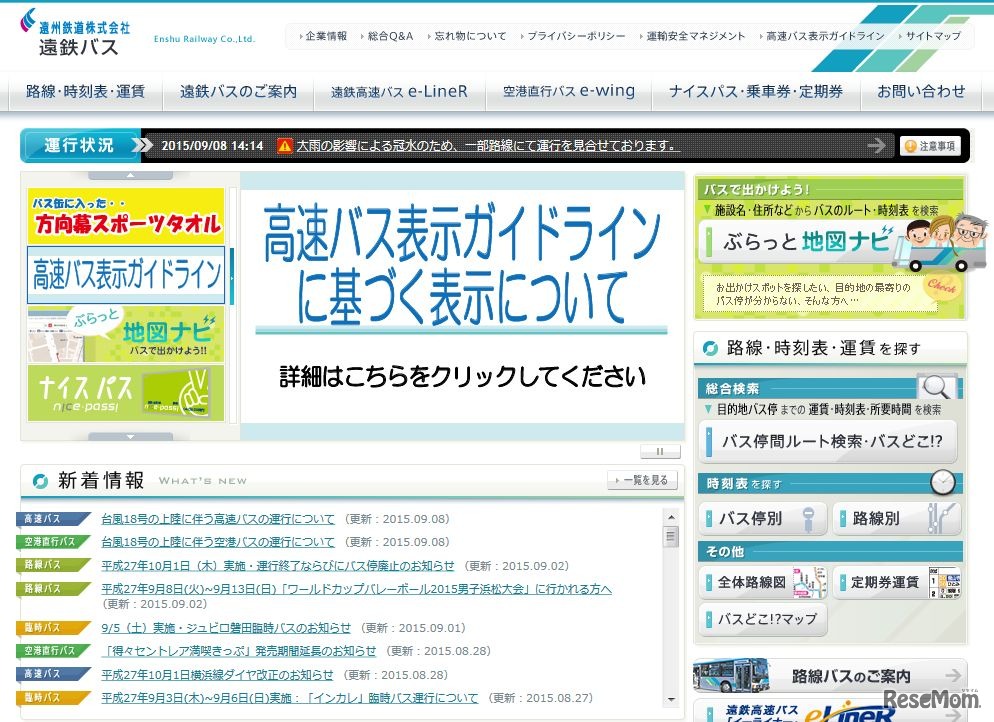
Task: Select ぶらっと地図ナビ carousel thumbnail
Action: [126, 334]
